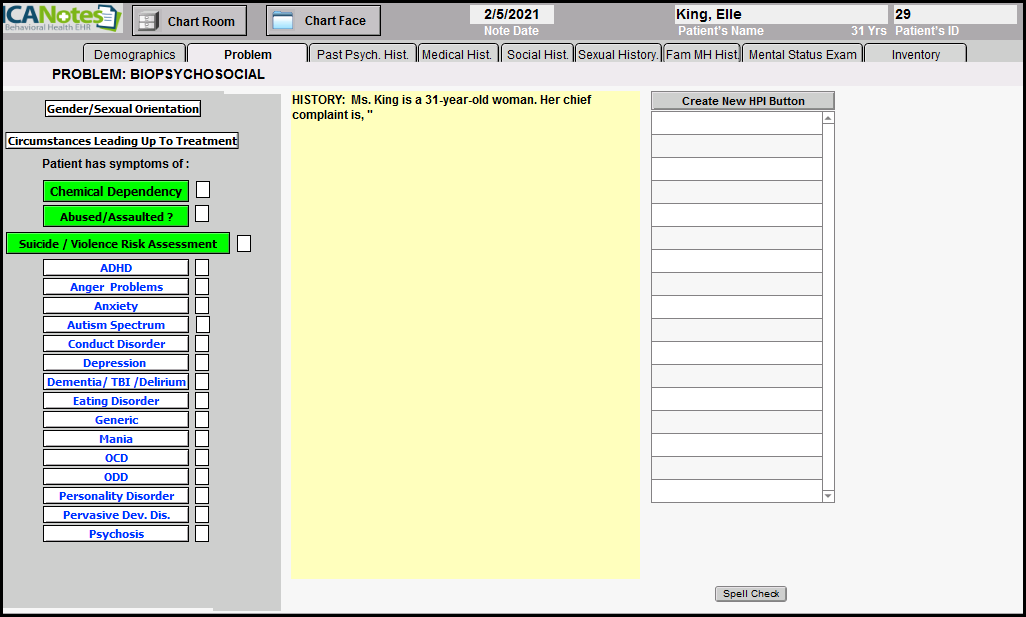Open Gender/Sexual Orientation section
The height and width of the screenshot is (617, 1026).
(x=123, y=109)
